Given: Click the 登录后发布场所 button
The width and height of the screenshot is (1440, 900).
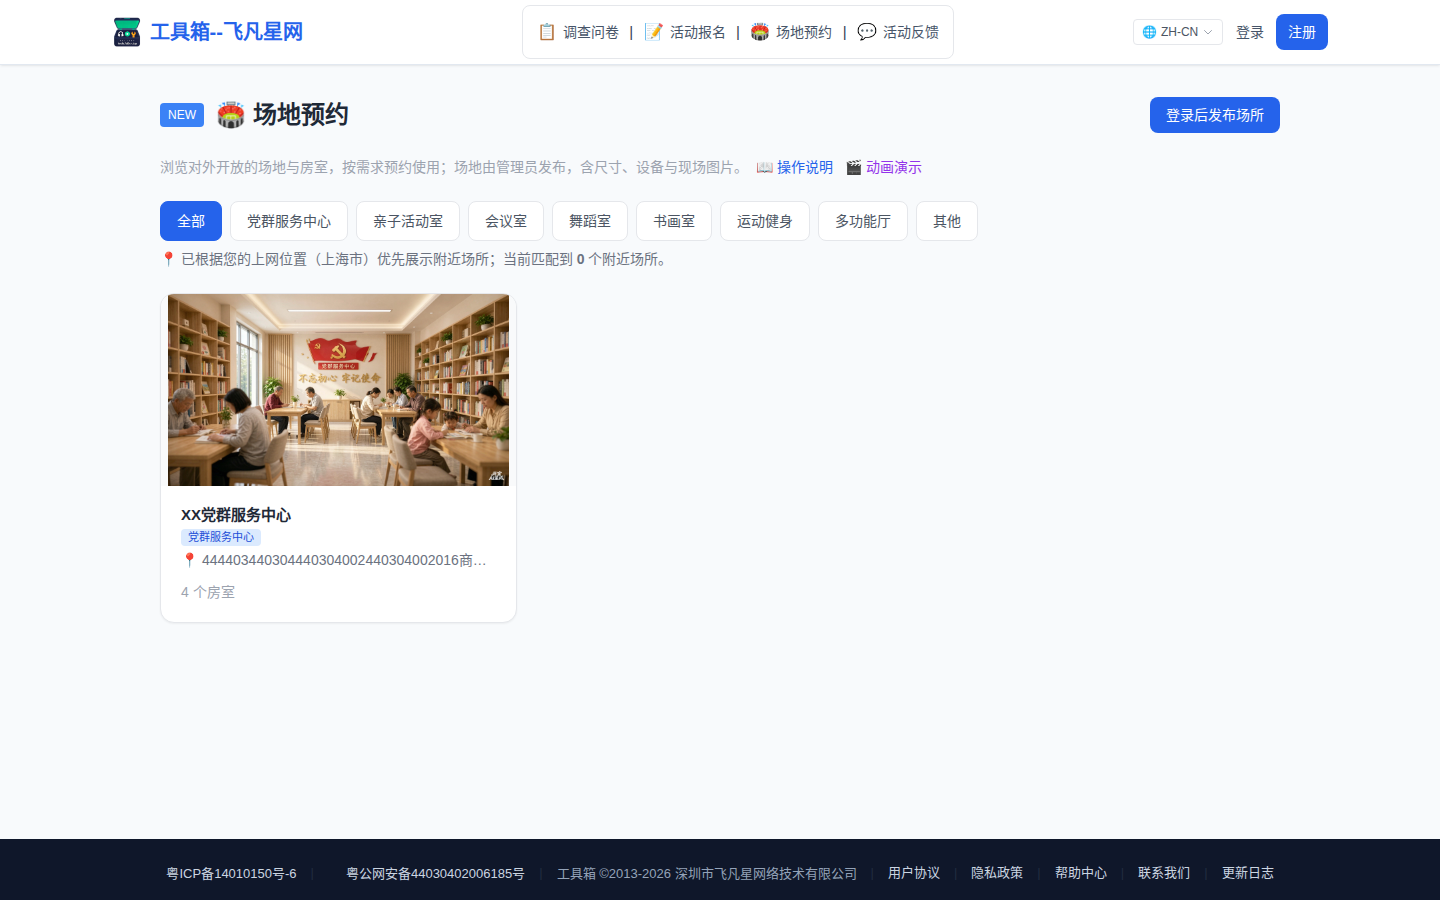Looking at the screenshot, I should pyautogui.click(x=1215, y=115).
